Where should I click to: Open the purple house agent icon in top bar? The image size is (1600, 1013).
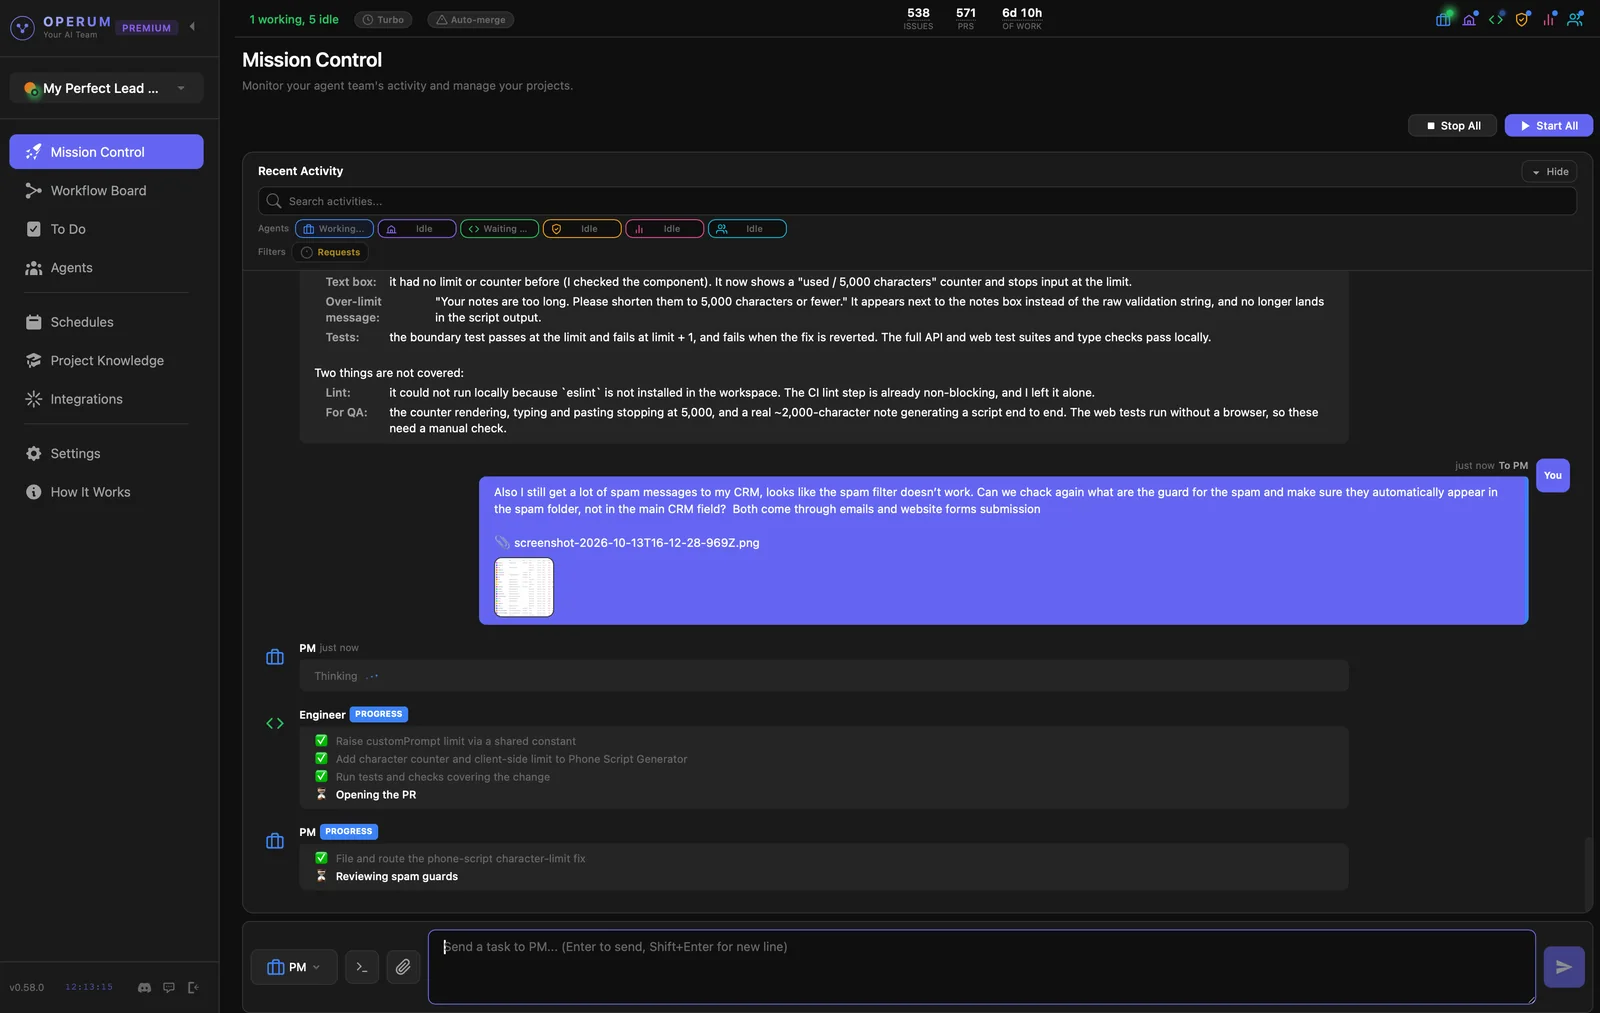point(1469,19)
